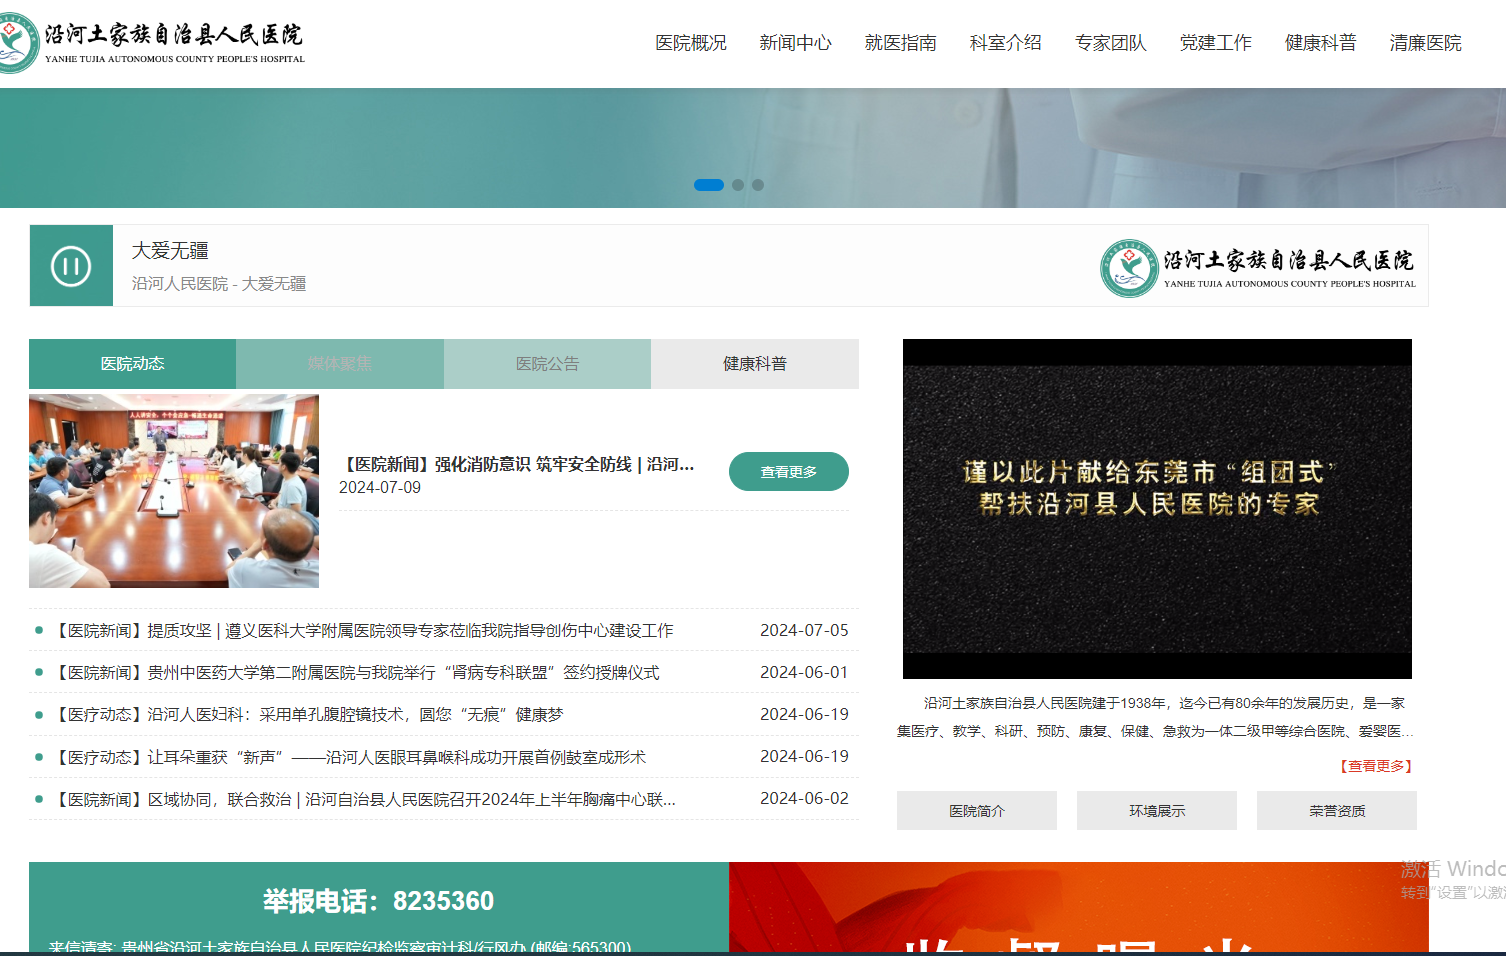This screenshot has width=1506, height=956.
Task: Open news about 遵义医科大学附属医院 创伤中心
Action: (x=362, y=631)
